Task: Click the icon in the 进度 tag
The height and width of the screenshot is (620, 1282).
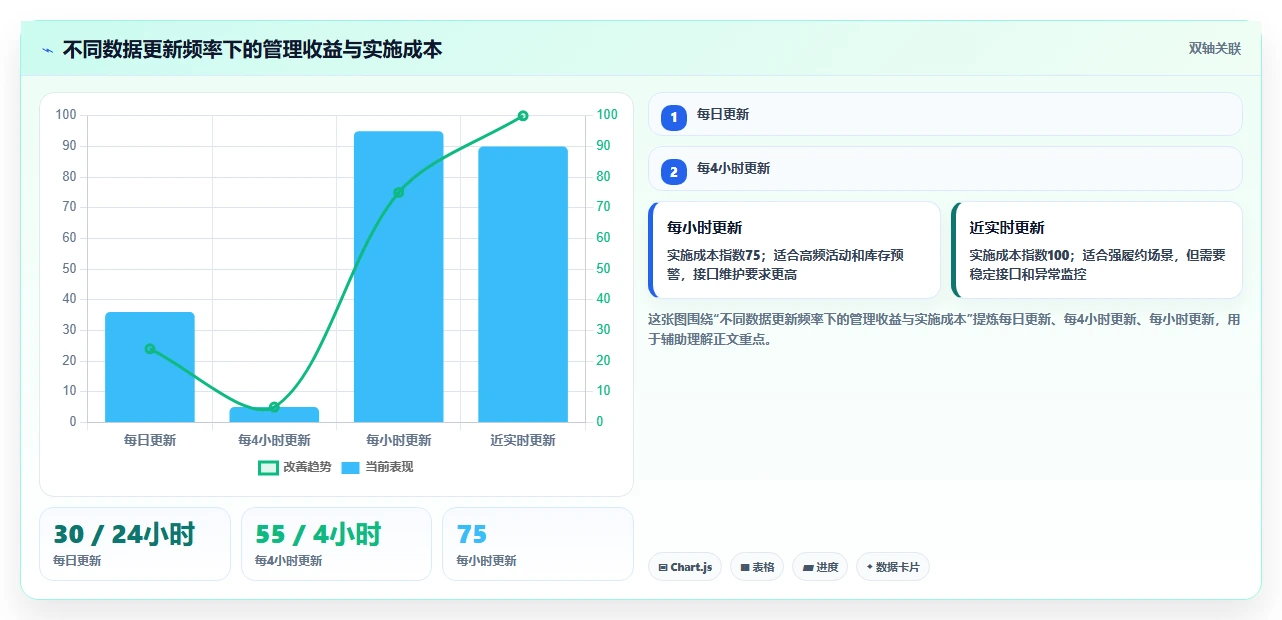Action: point(808,567)
